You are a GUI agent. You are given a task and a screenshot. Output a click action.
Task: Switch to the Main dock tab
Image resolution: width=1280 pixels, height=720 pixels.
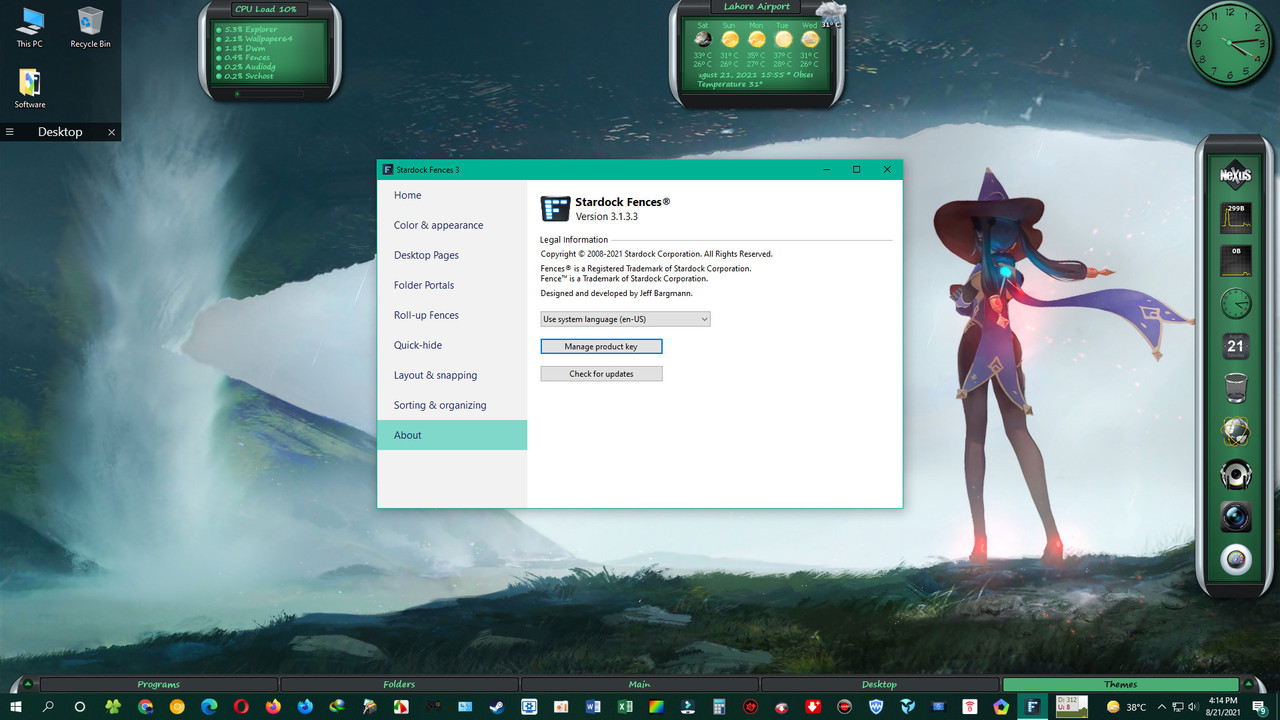coord(640,684)
